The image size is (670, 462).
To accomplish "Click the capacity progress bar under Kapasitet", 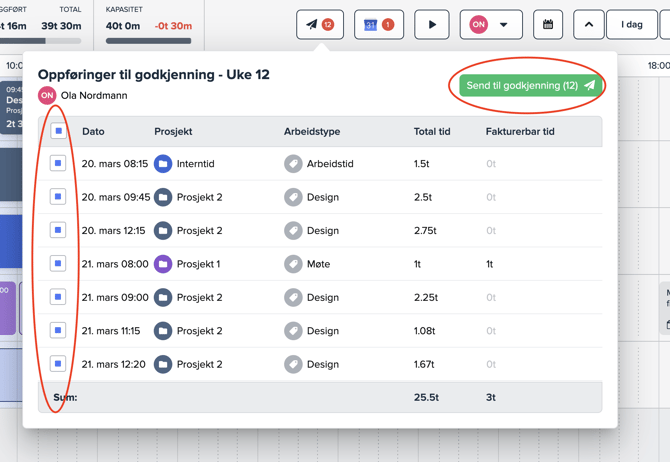I will (x=148, y=41).
